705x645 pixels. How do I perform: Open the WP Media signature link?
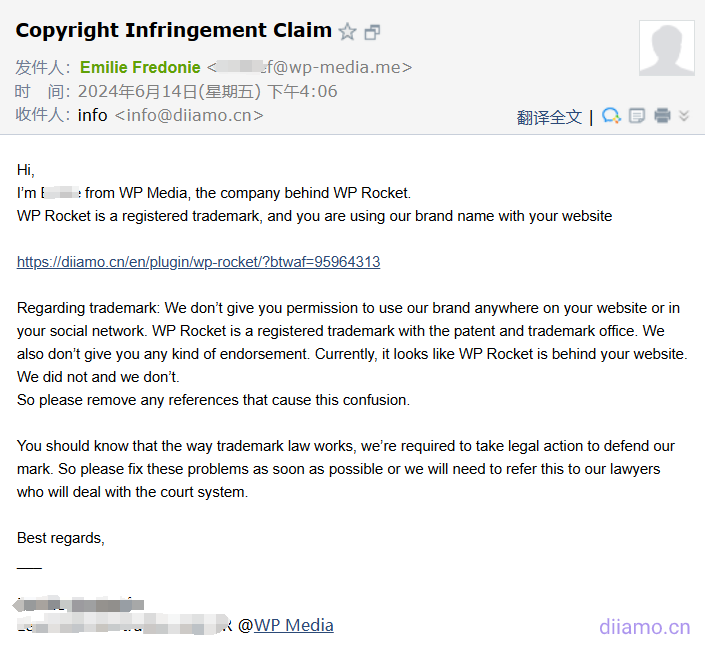click(293, 625)
